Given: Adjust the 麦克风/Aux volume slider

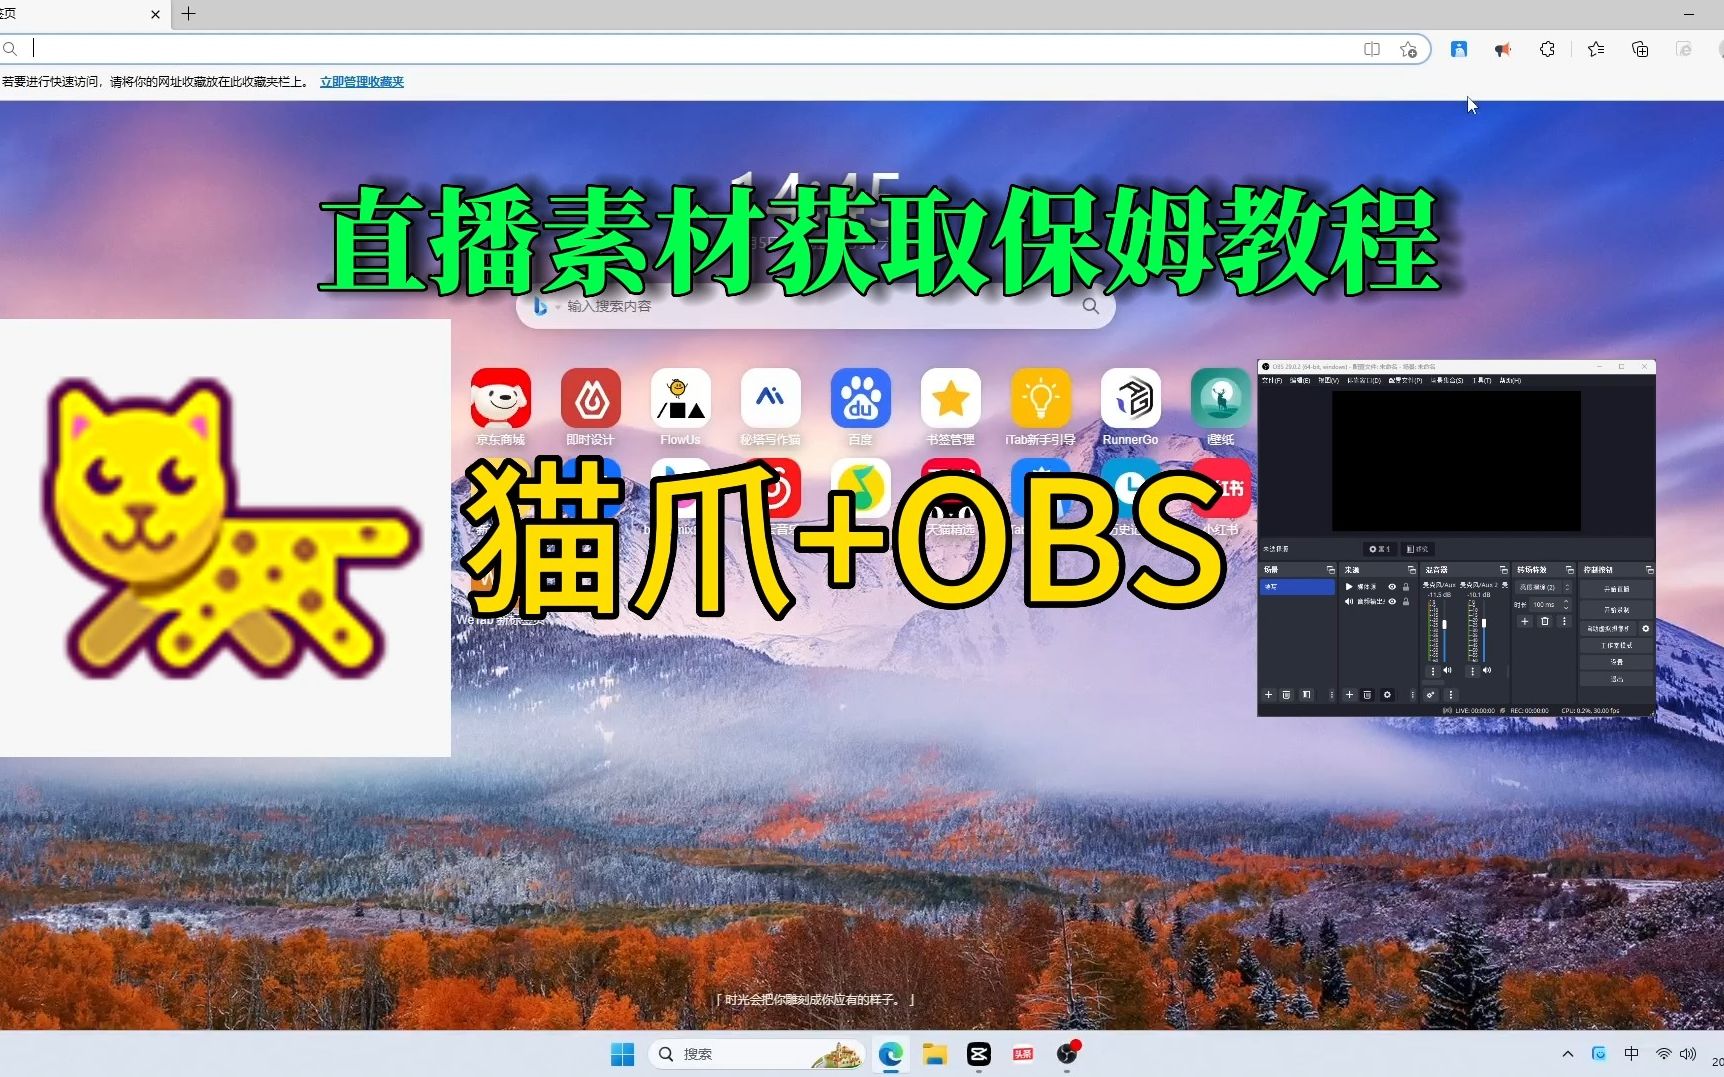Looking at the screenshot, I should (1445, 625).
